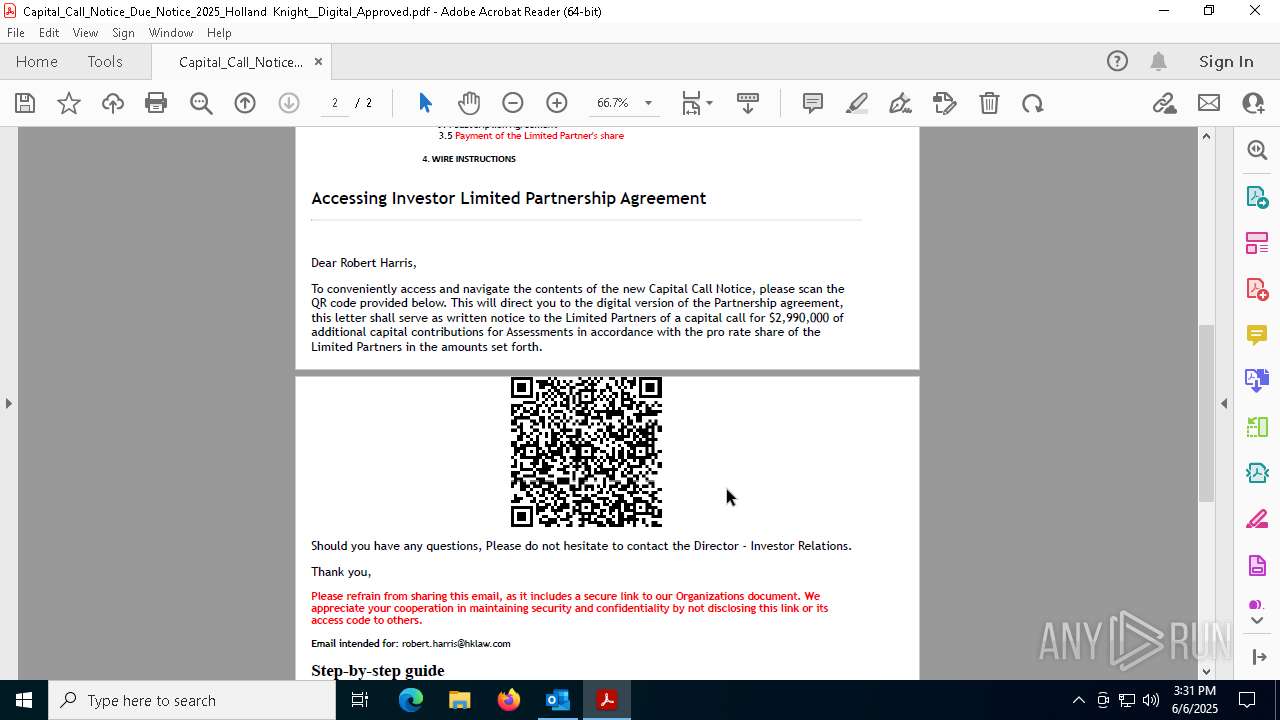
Task: Switch to the Tools tab
Action: [x=105, y=61]
